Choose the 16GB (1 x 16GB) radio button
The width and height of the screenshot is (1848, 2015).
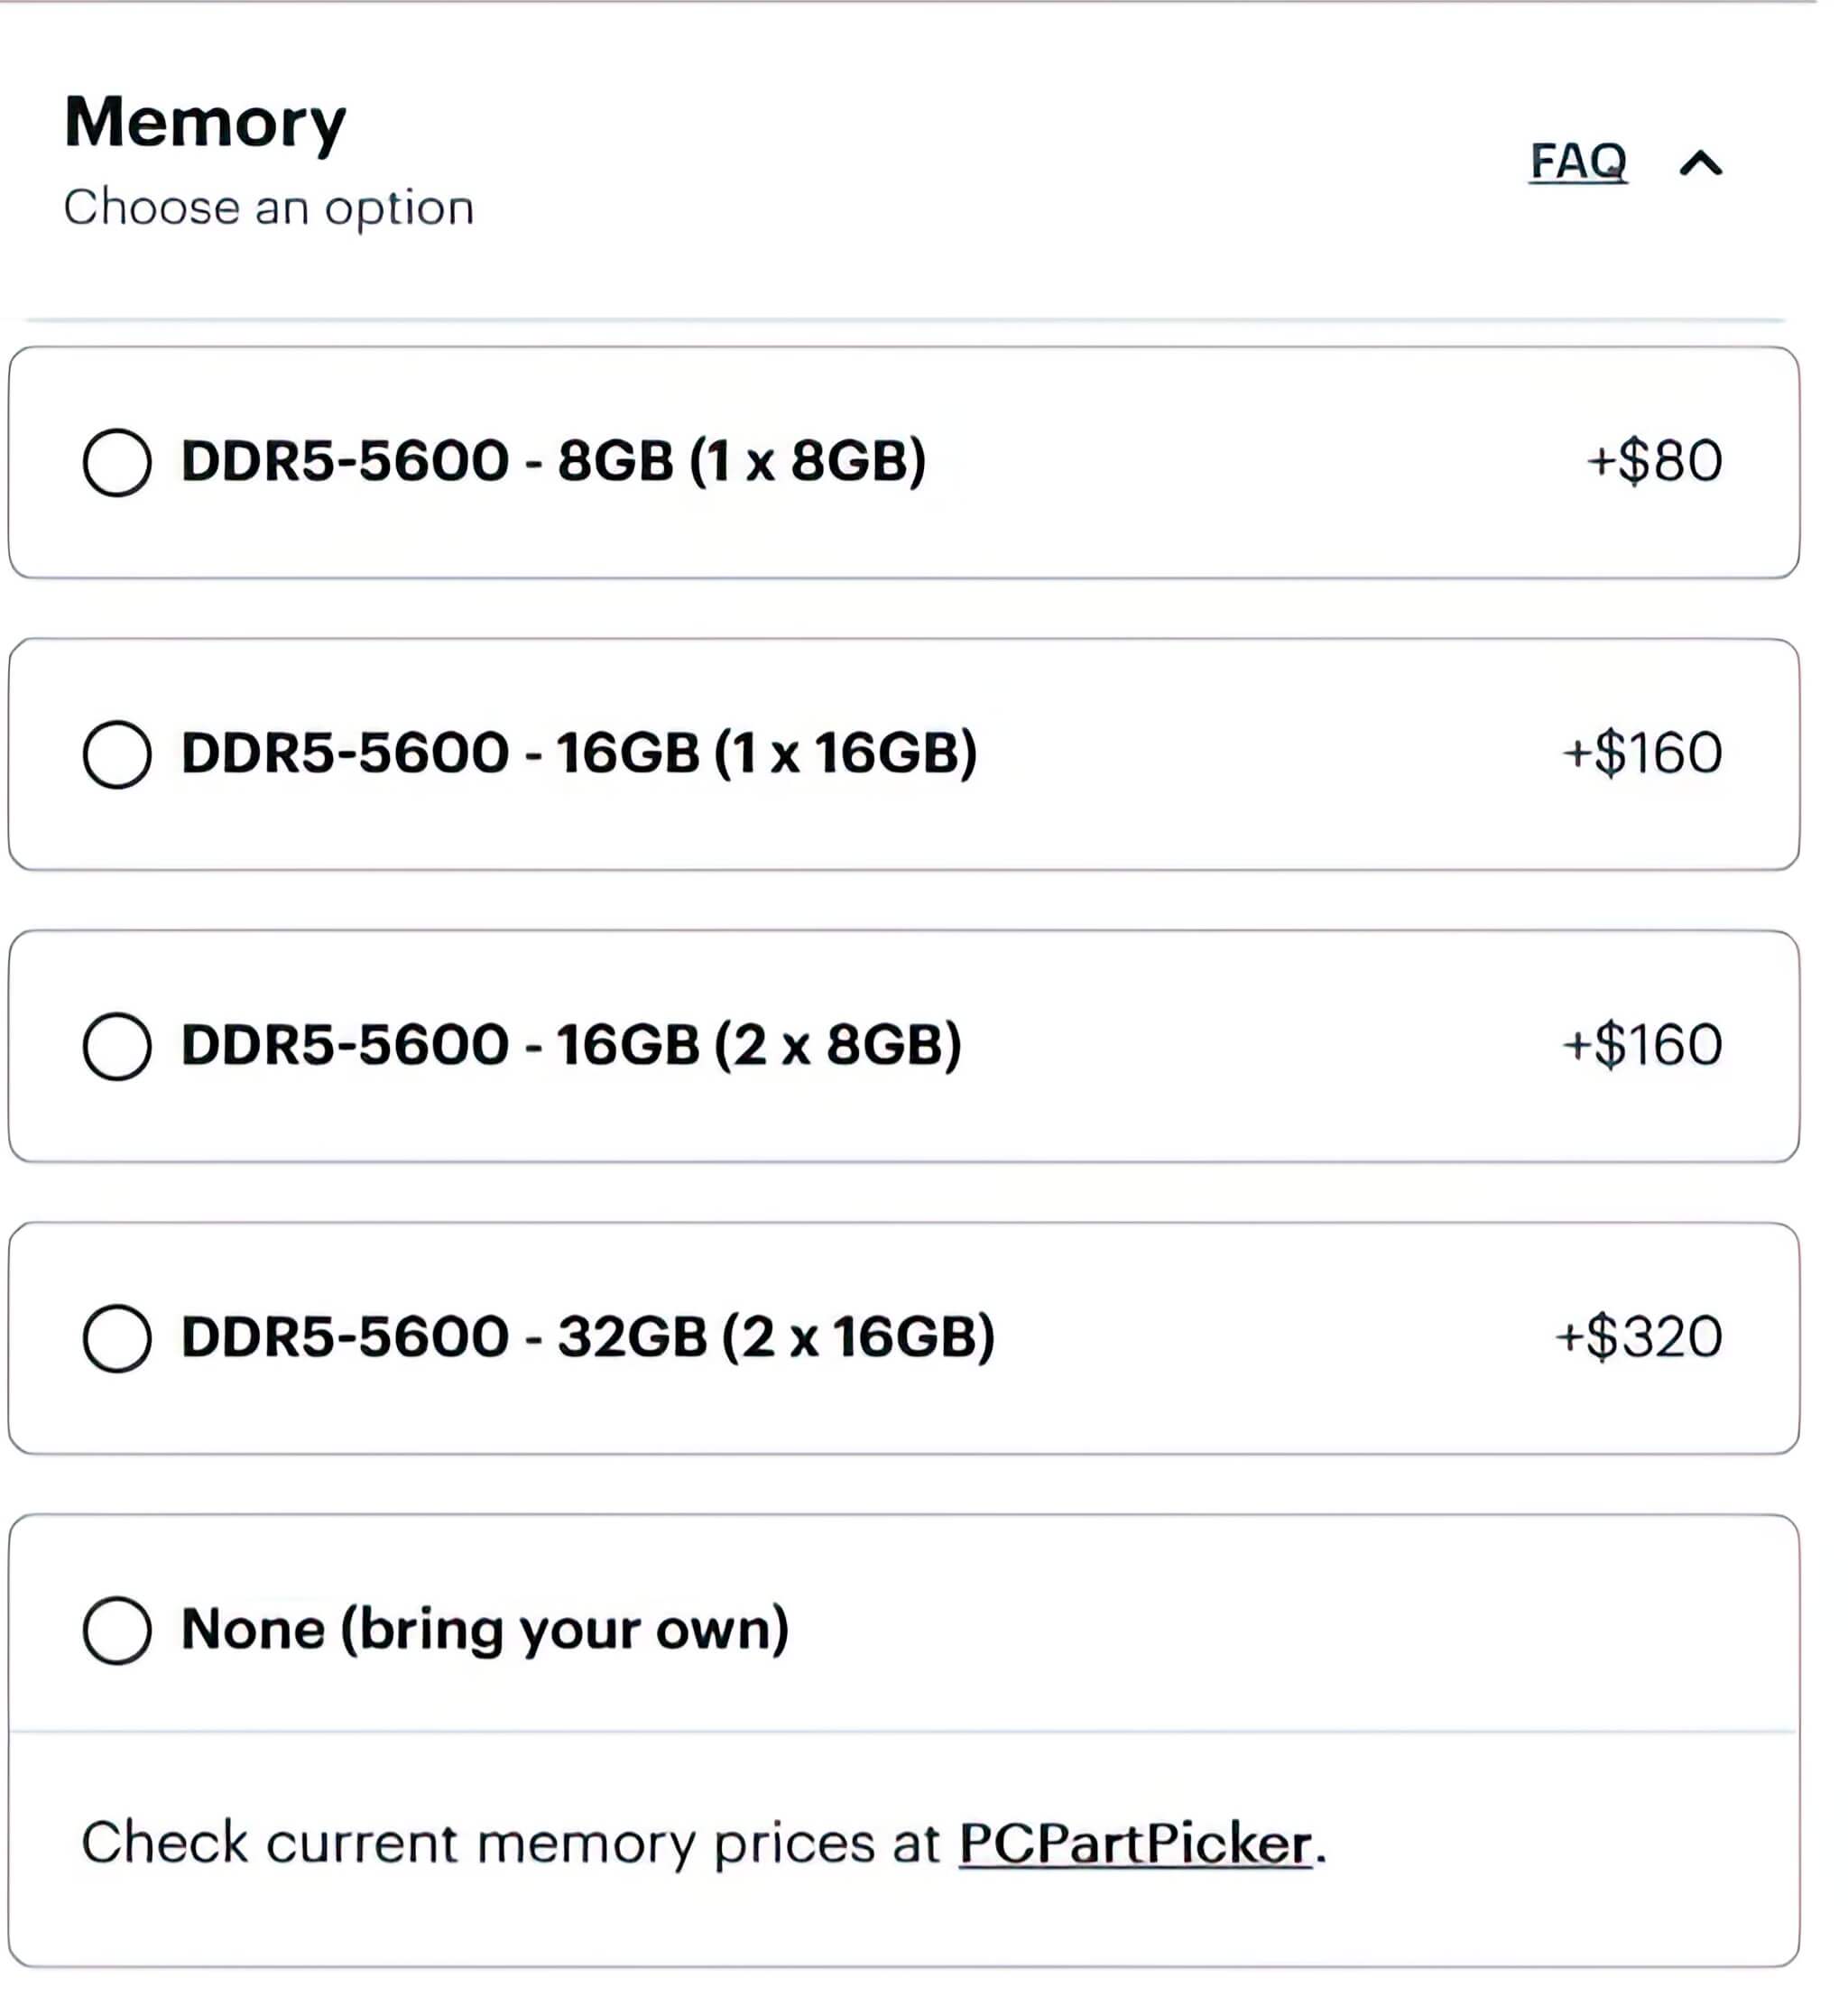point(117,754)
